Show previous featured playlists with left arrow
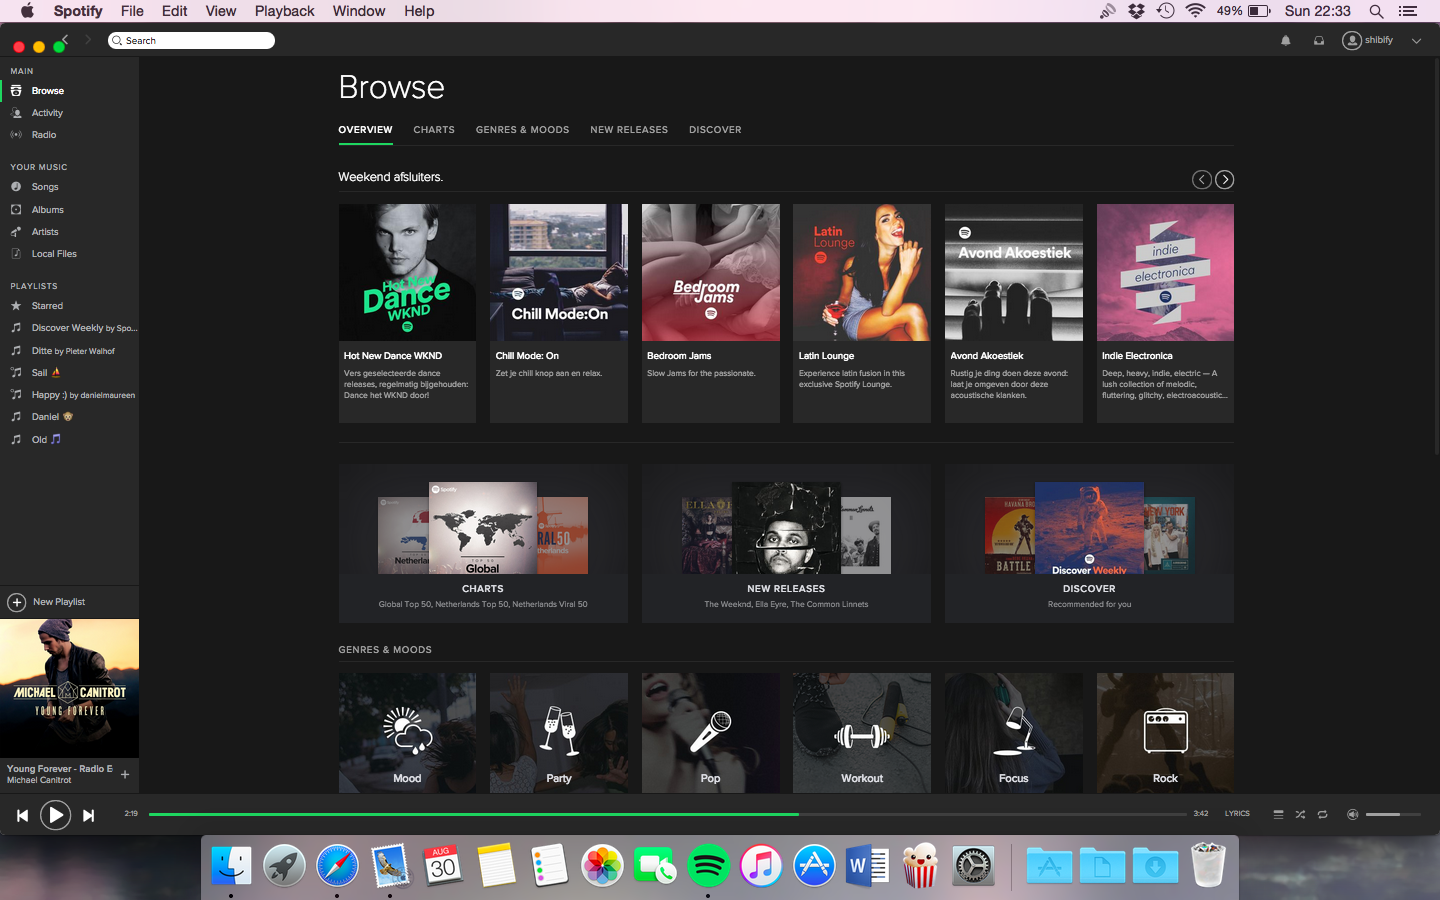This screenshot has width=1440, height=900. click(x=1201, y=180)
